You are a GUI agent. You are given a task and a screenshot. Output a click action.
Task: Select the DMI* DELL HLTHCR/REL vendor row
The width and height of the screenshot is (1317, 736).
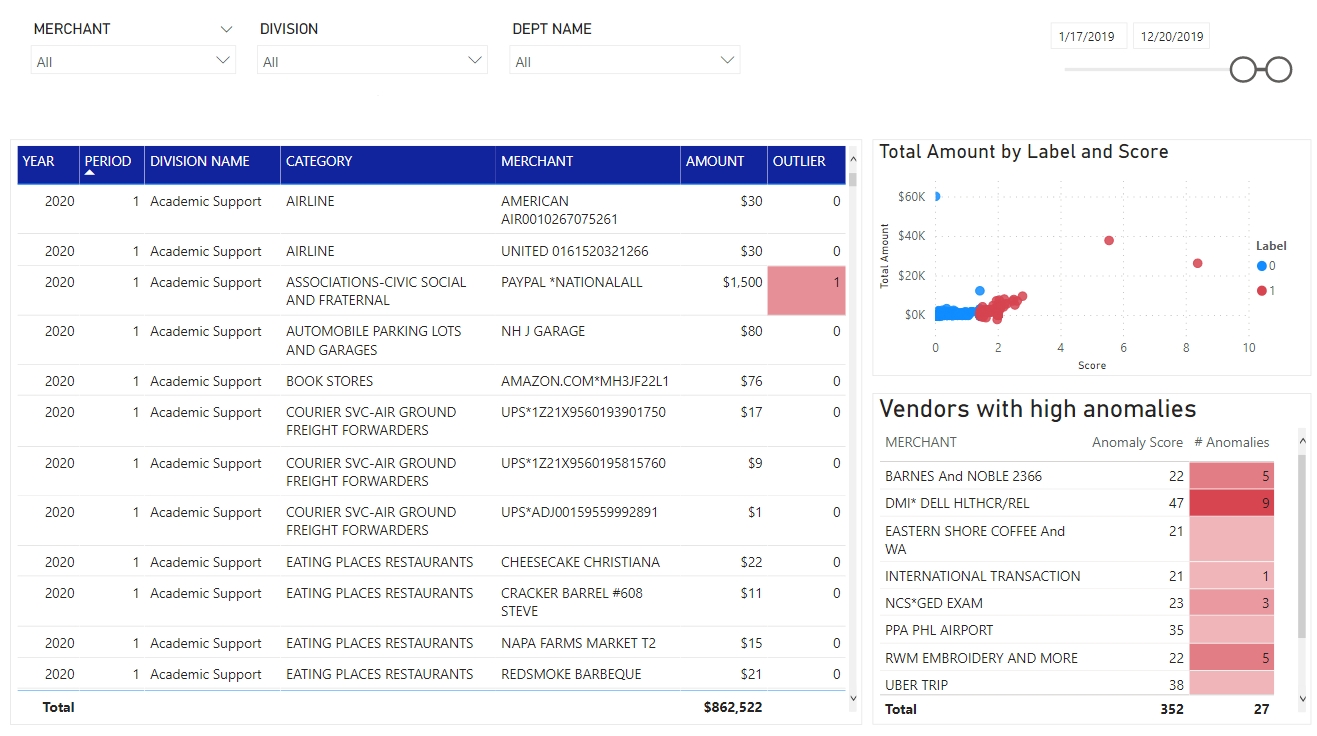point(957,503)
